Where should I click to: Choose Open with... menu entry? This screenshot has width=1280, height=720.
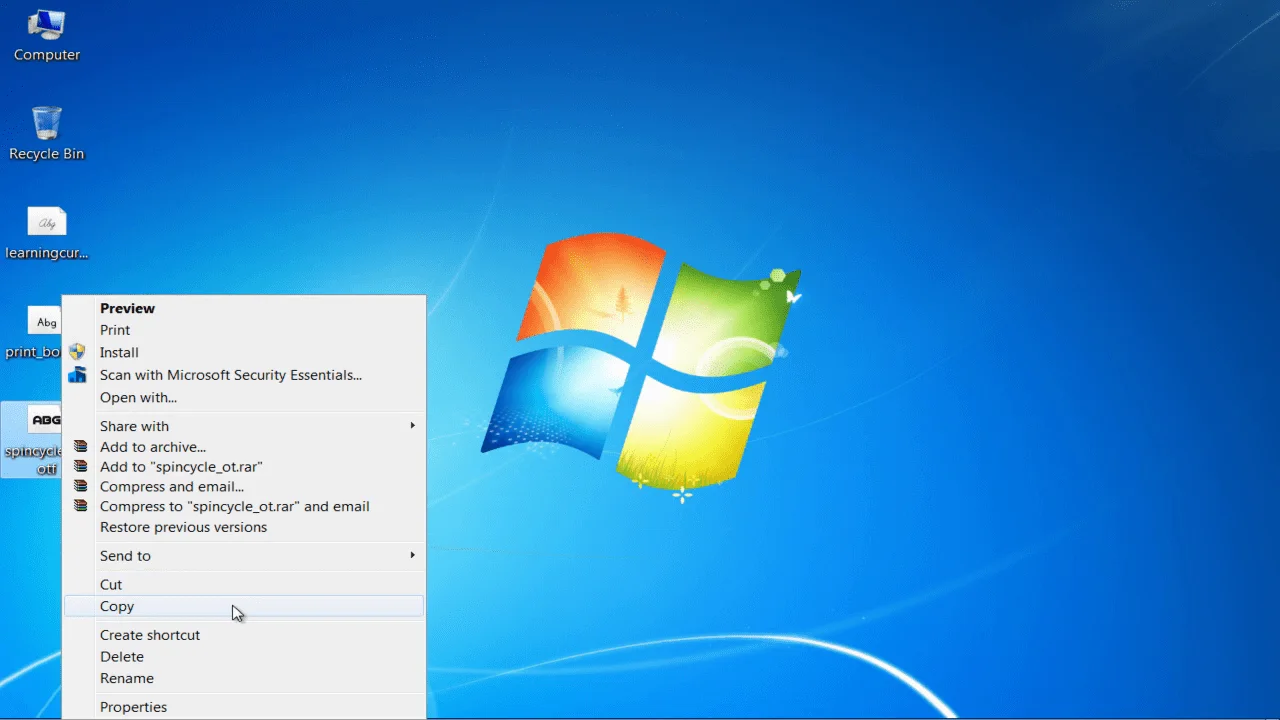coord(244,397)
